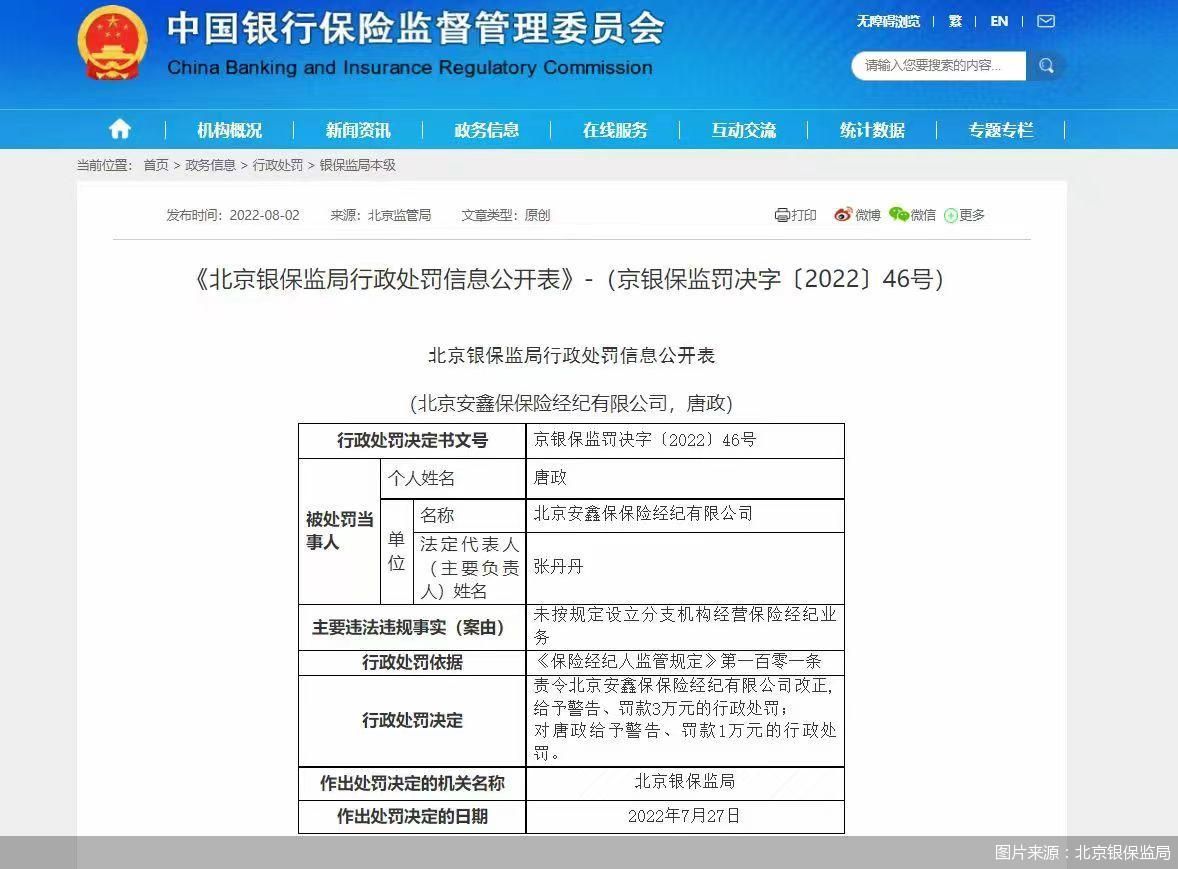The width and height of the screenshot is (1178, 869).
Task: Click the site title 中国银行保险监督管理委员会
Action: (x=415, y=28)
